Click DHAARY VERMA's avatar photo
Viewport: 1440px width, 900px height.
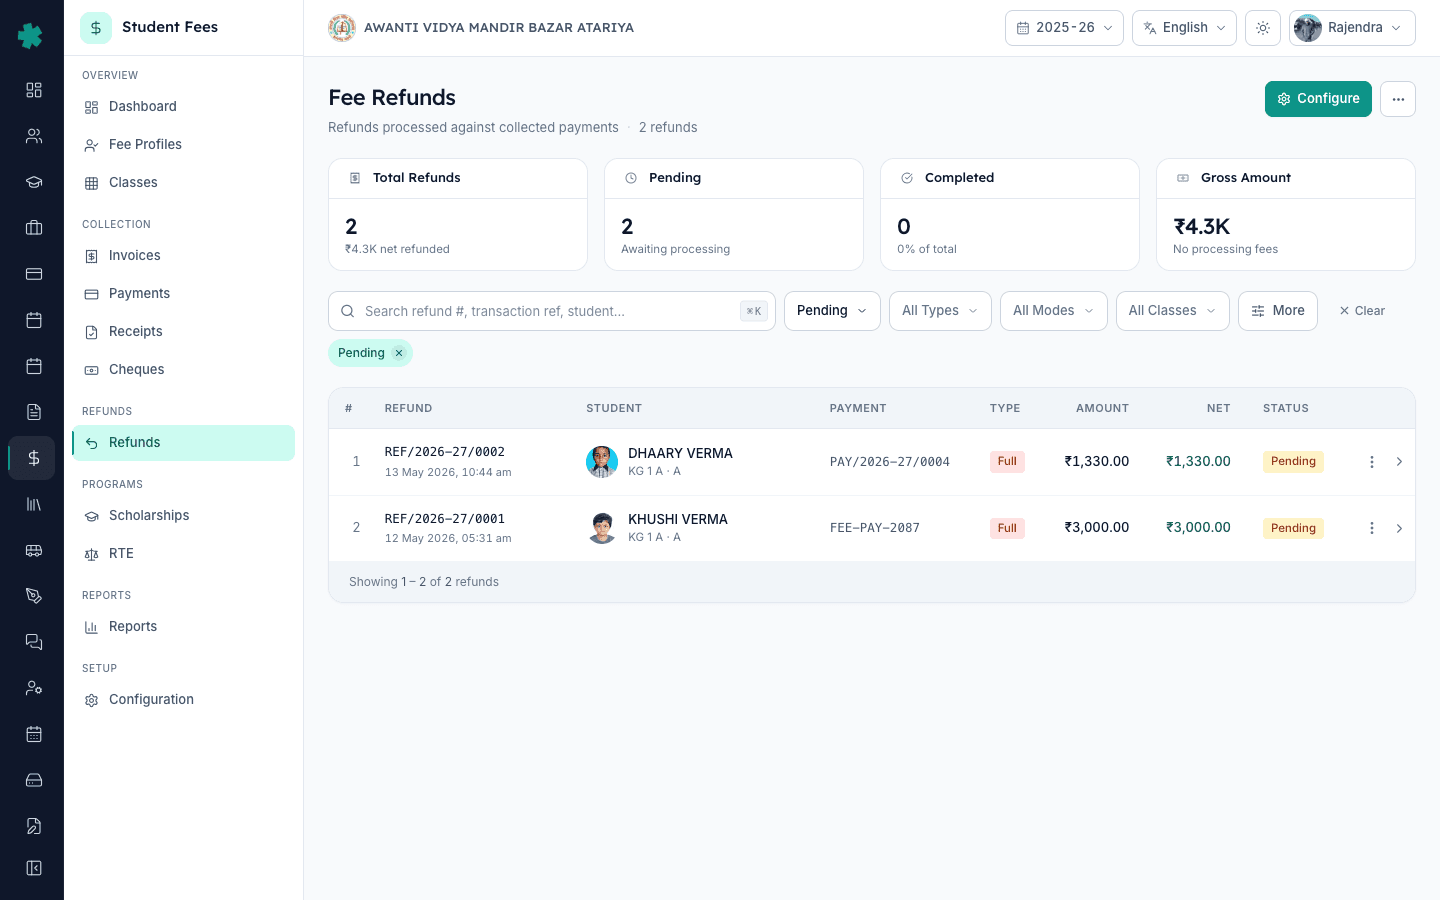coord(602,462)
